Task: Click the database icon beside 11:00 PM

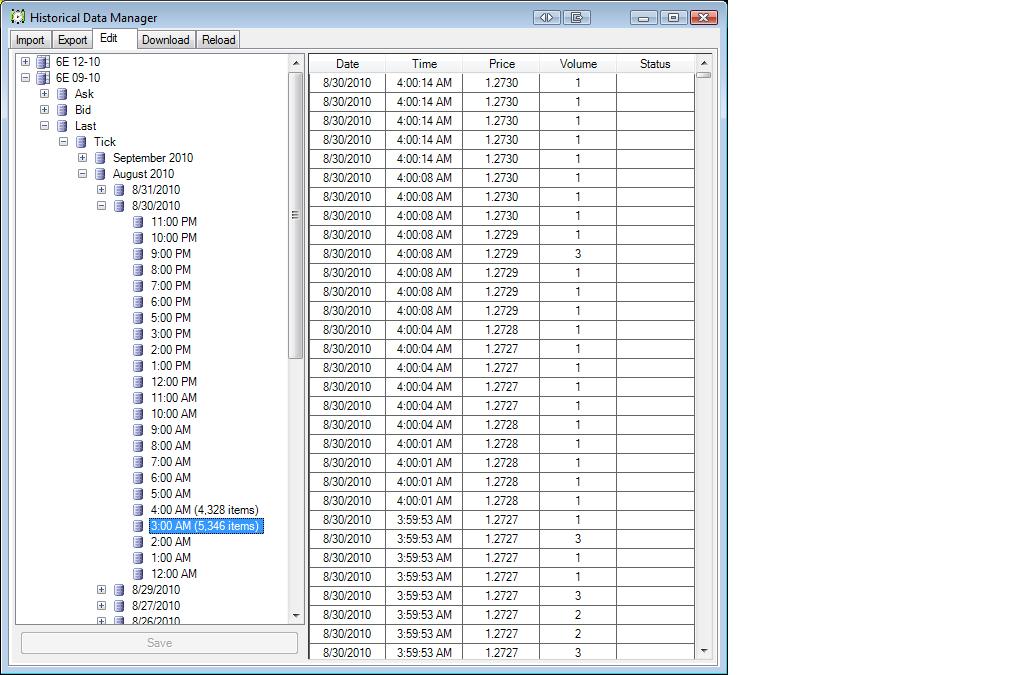Action: (x=138, y=222)
